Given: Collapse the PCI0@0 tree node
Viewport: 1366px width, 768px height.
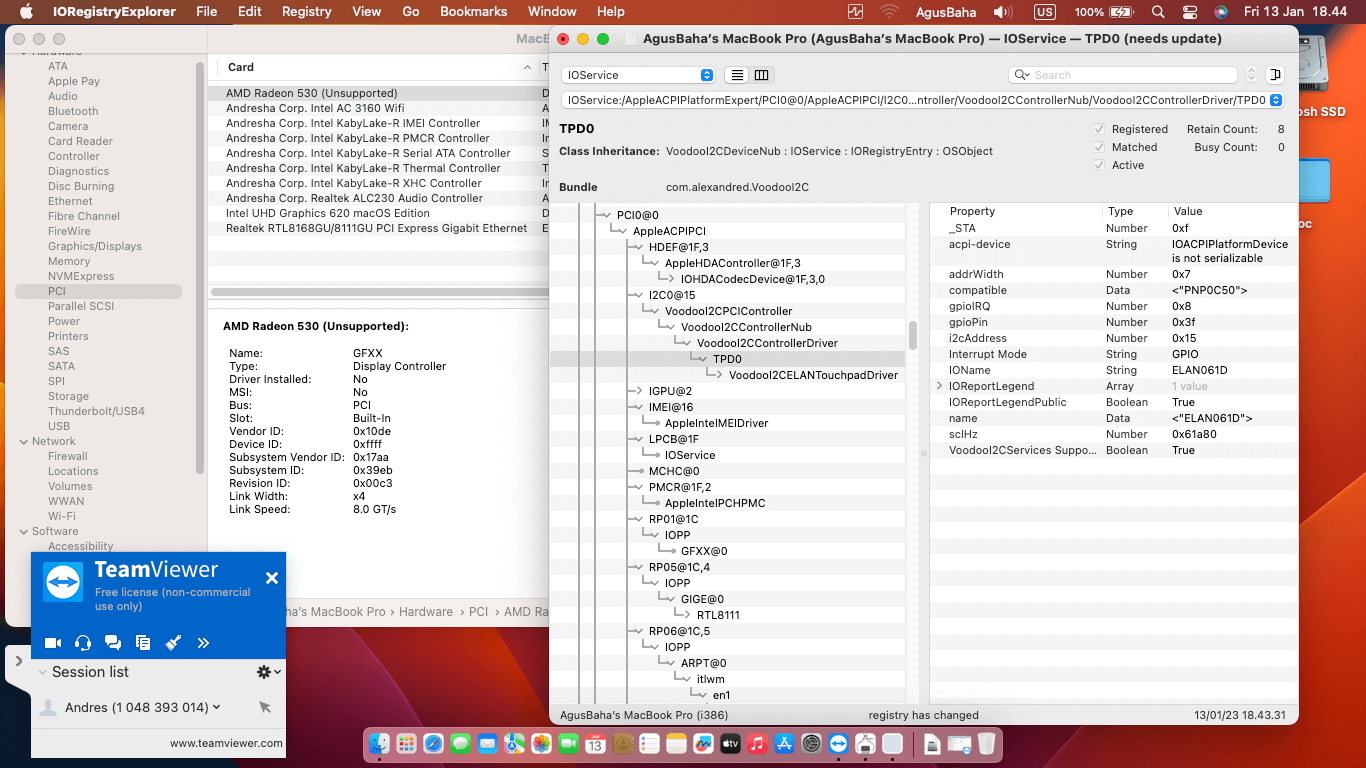Looking at the screenshot, I should coord(606,215).
